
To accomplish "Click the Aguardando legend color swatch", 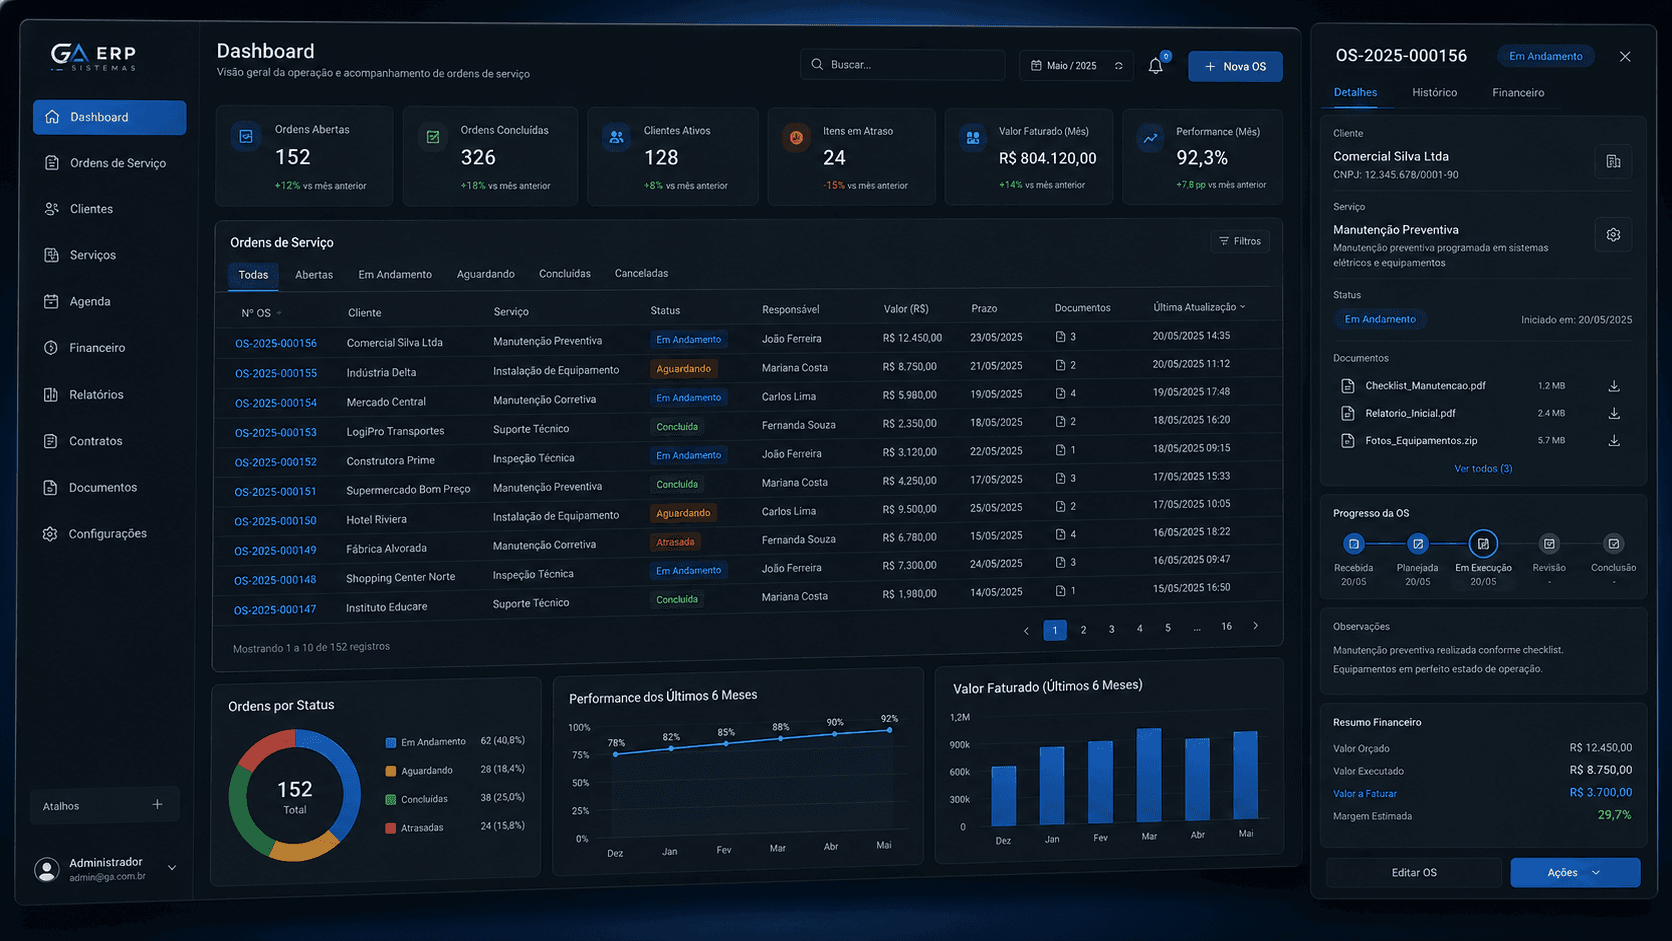I will pyautogui.click(x=391, y=771).
